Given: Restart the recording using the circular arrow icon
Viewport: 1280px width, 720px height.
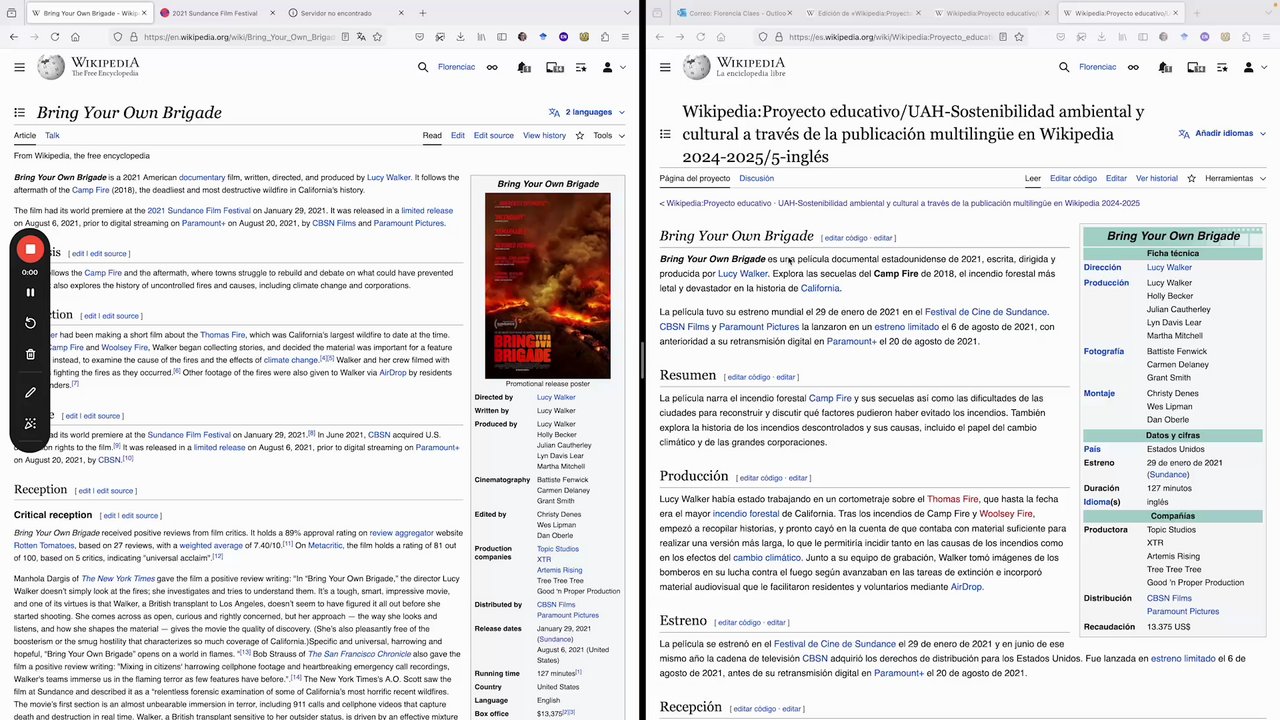Looking at the screenshot, I should pos(30,323).
